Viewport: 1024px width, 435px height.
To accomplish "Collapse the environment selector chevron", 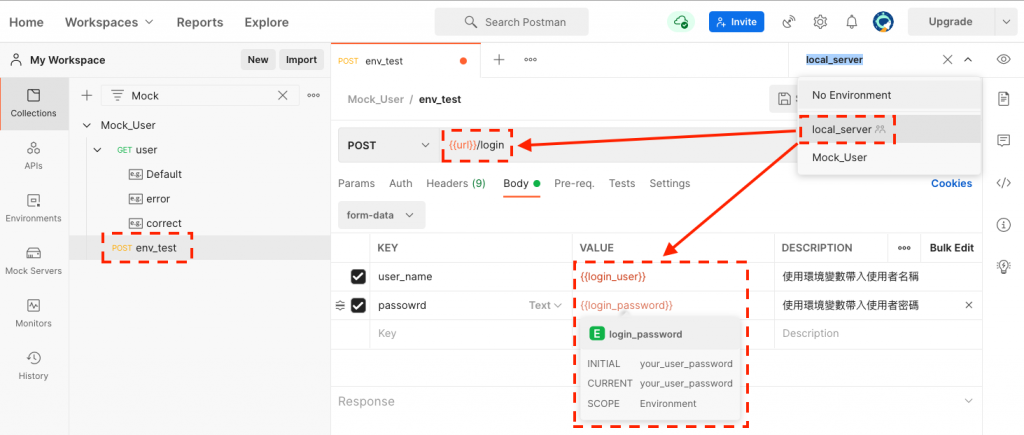I will pyautogui.click(x=968, y=59).
